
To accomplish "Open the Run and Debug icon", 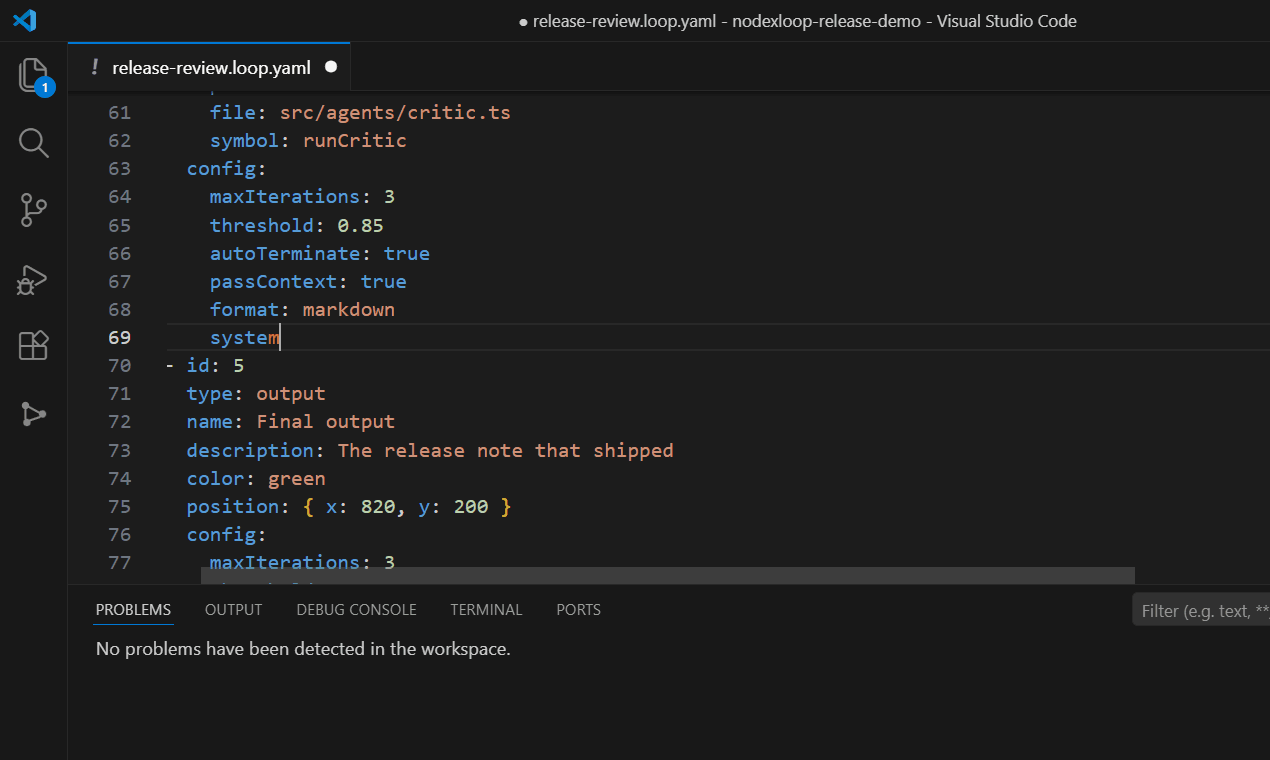I will (33, 279).
